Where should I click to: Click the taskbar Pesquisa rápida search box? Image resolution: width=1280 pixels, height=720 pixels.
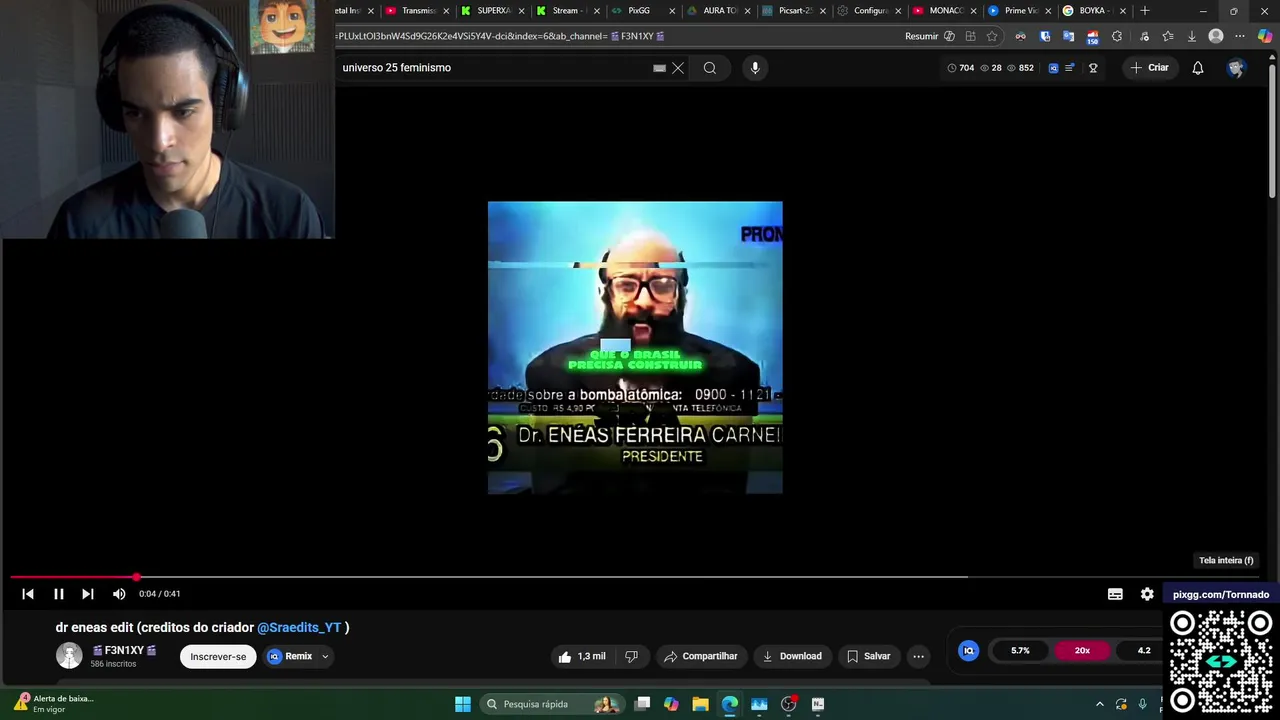pyautogui.click(x=551, y=704)
